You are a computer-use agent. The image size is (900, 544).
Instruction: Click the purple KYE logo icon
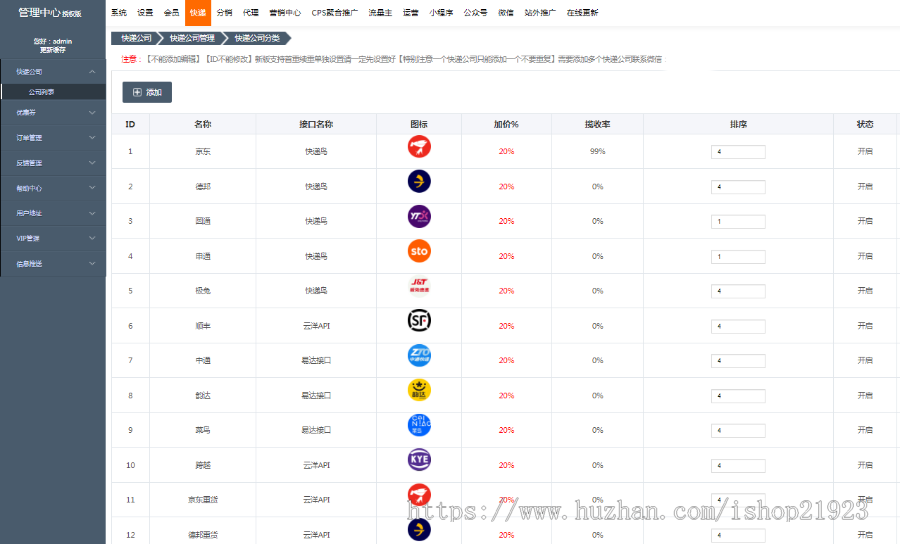click(x=419, y=460)
